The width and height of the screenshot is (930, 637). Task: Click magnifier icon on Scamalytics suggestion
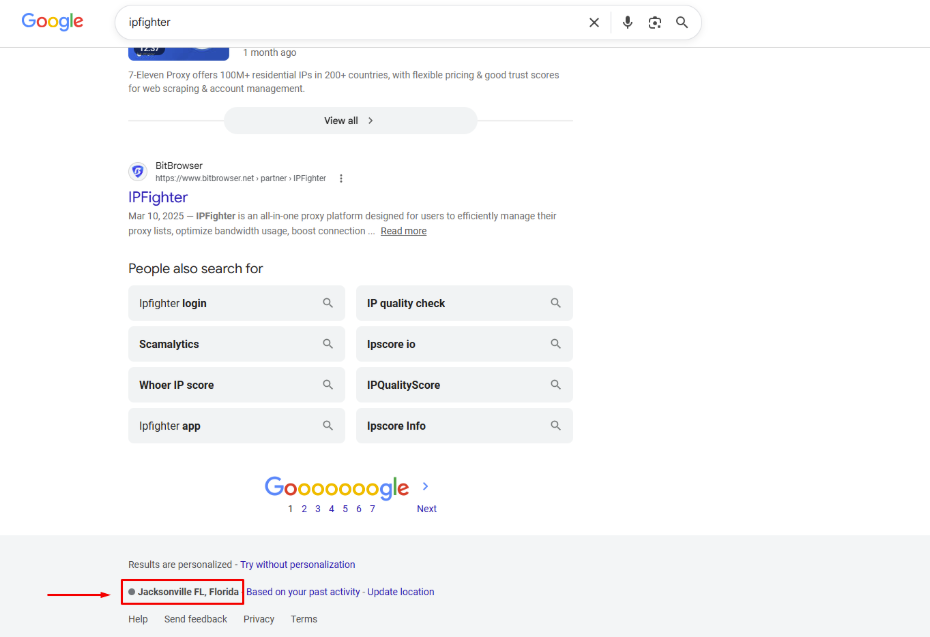pyautogui.click(x=327, y=344)
